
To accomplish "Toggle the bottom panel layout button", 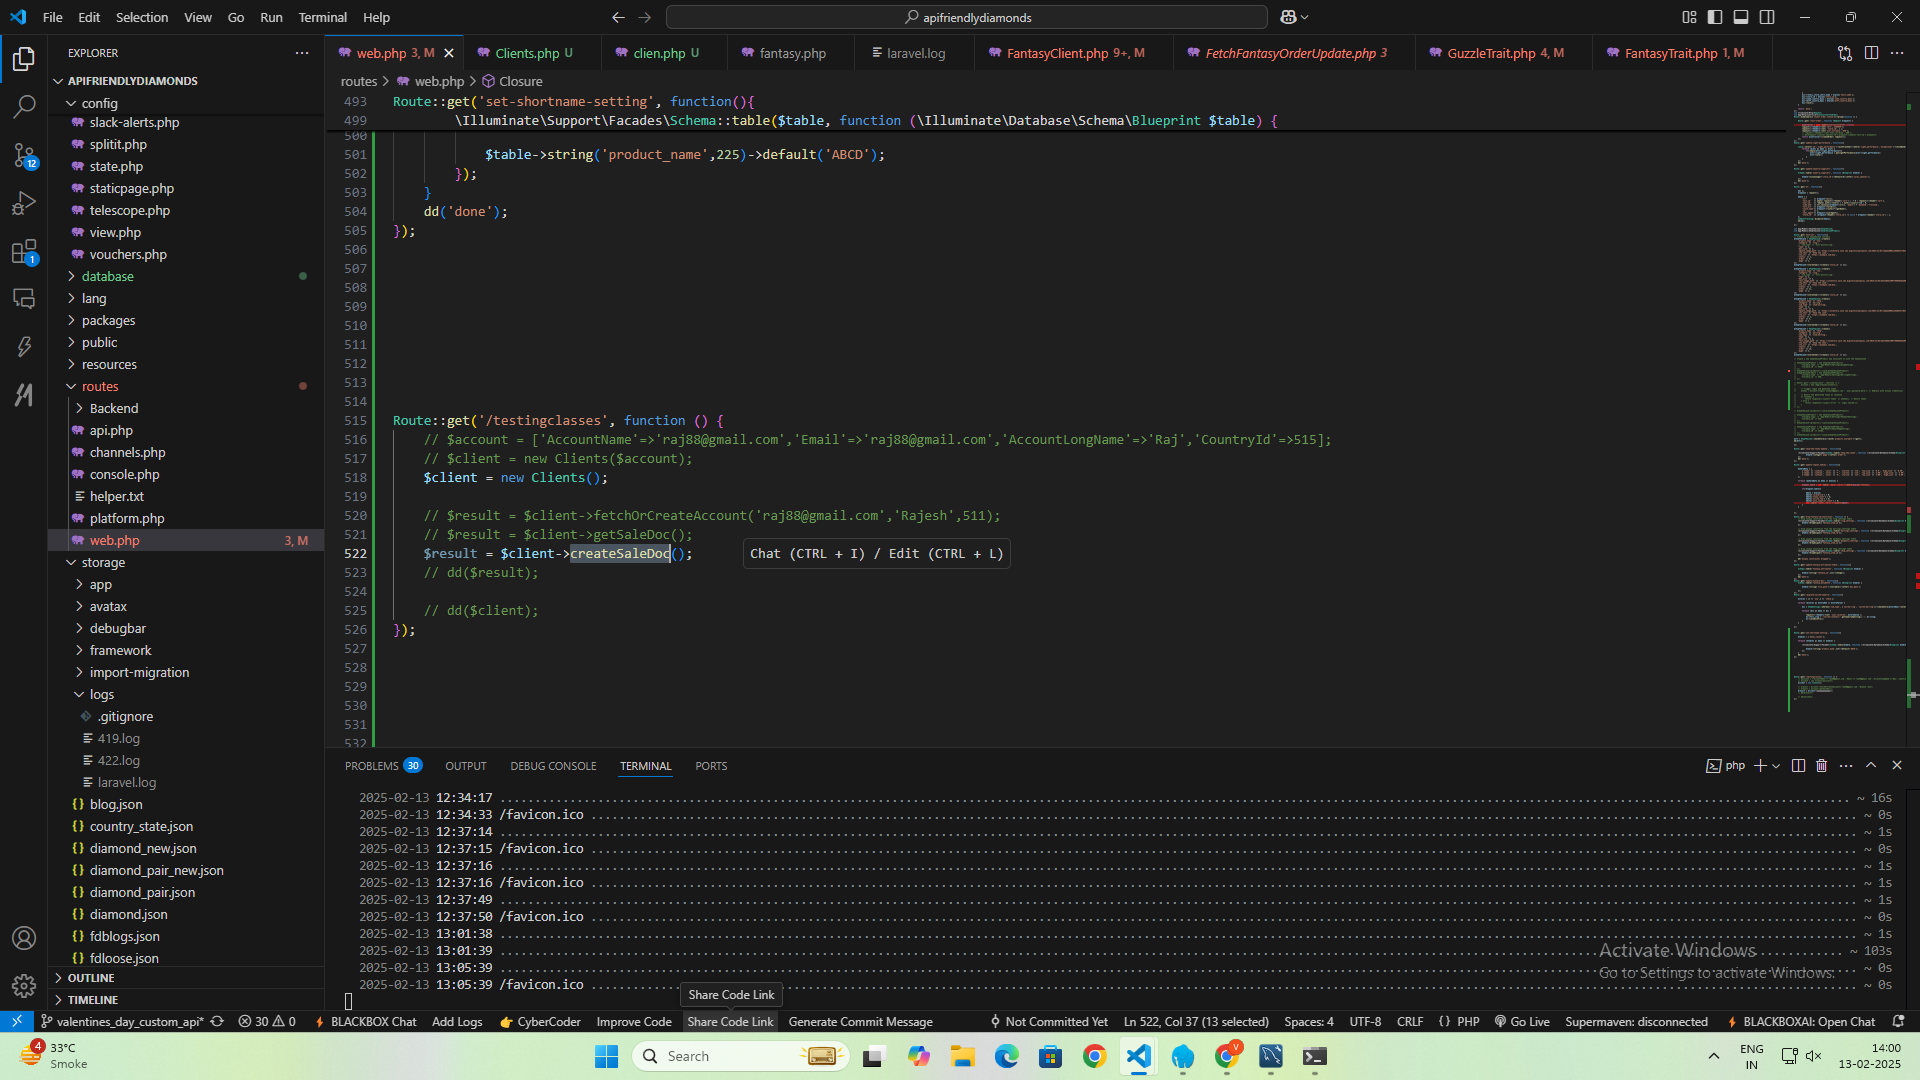I will (1741, 17).
